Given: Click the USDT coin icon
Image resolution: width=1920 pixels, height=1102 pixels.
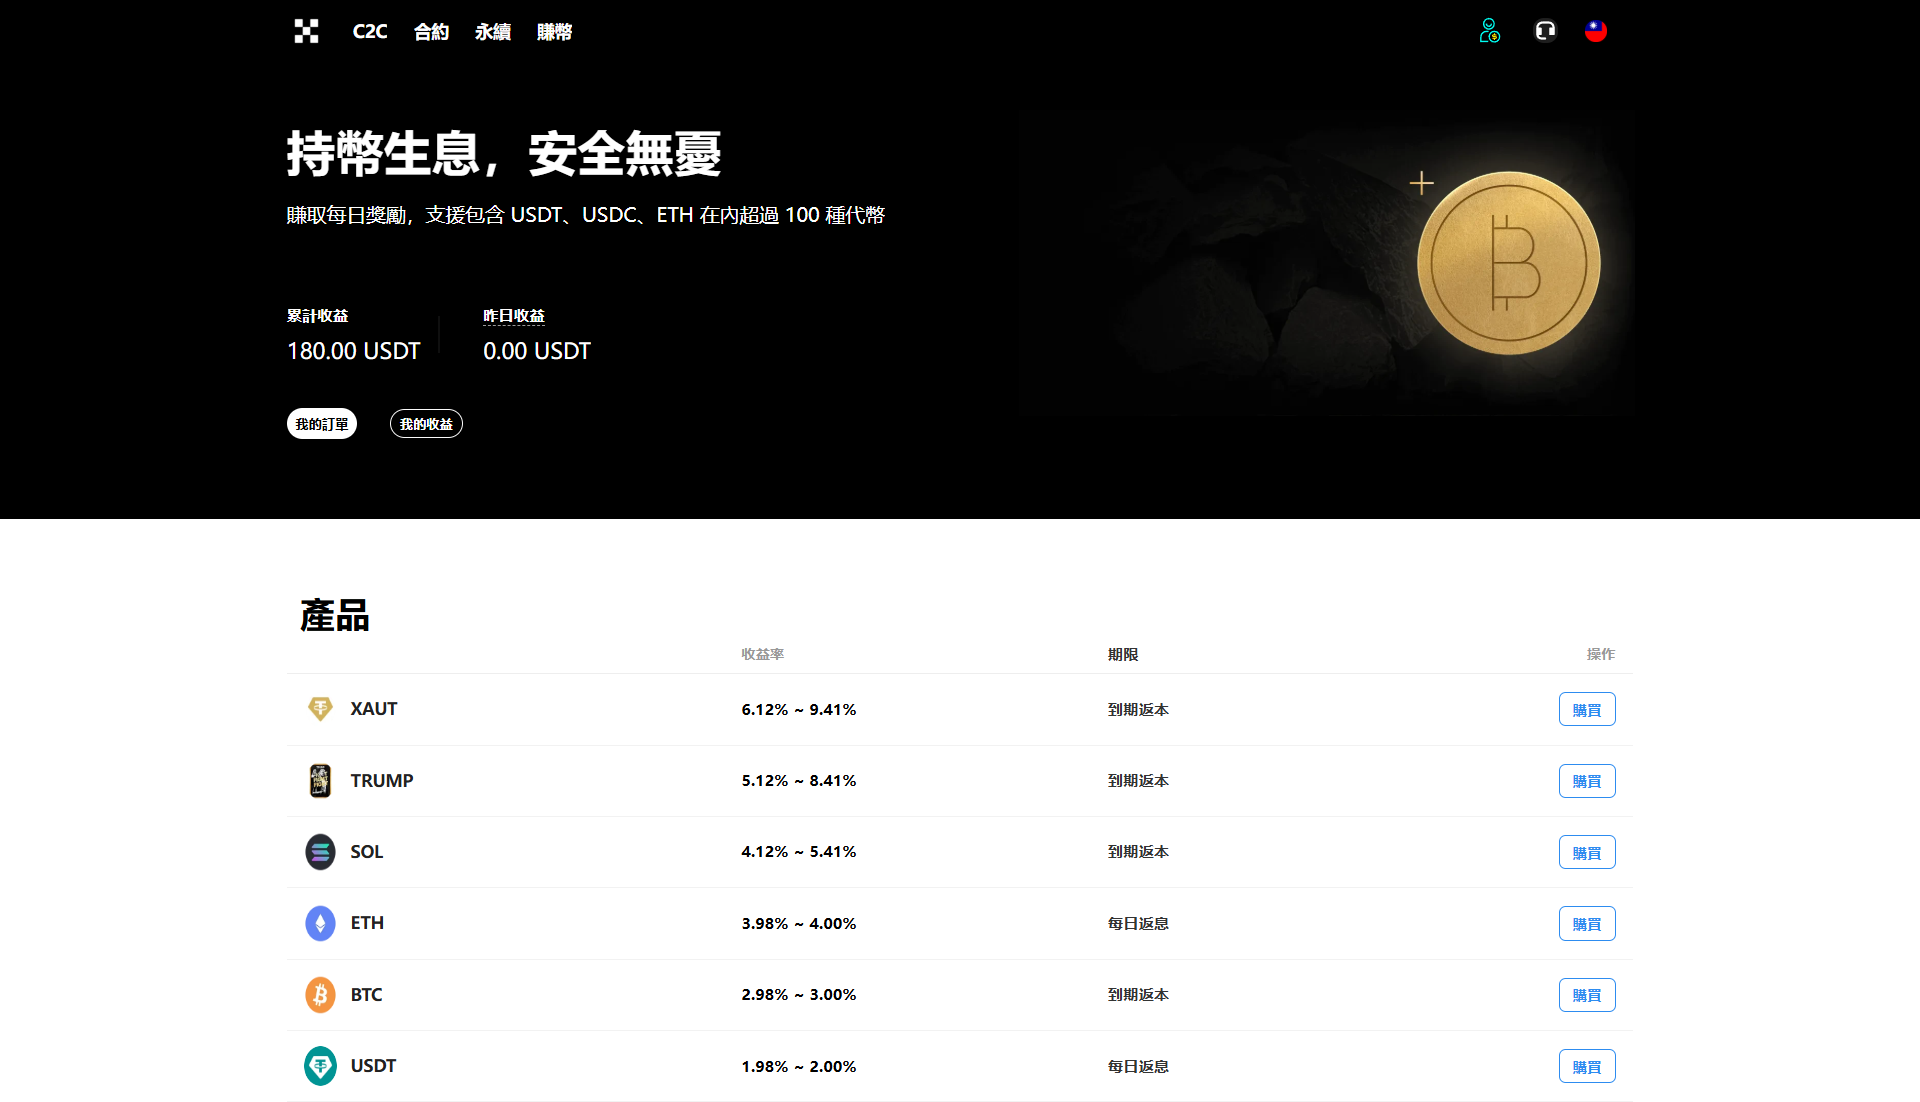Looking at the screenshot, I should coord(320,1066).
